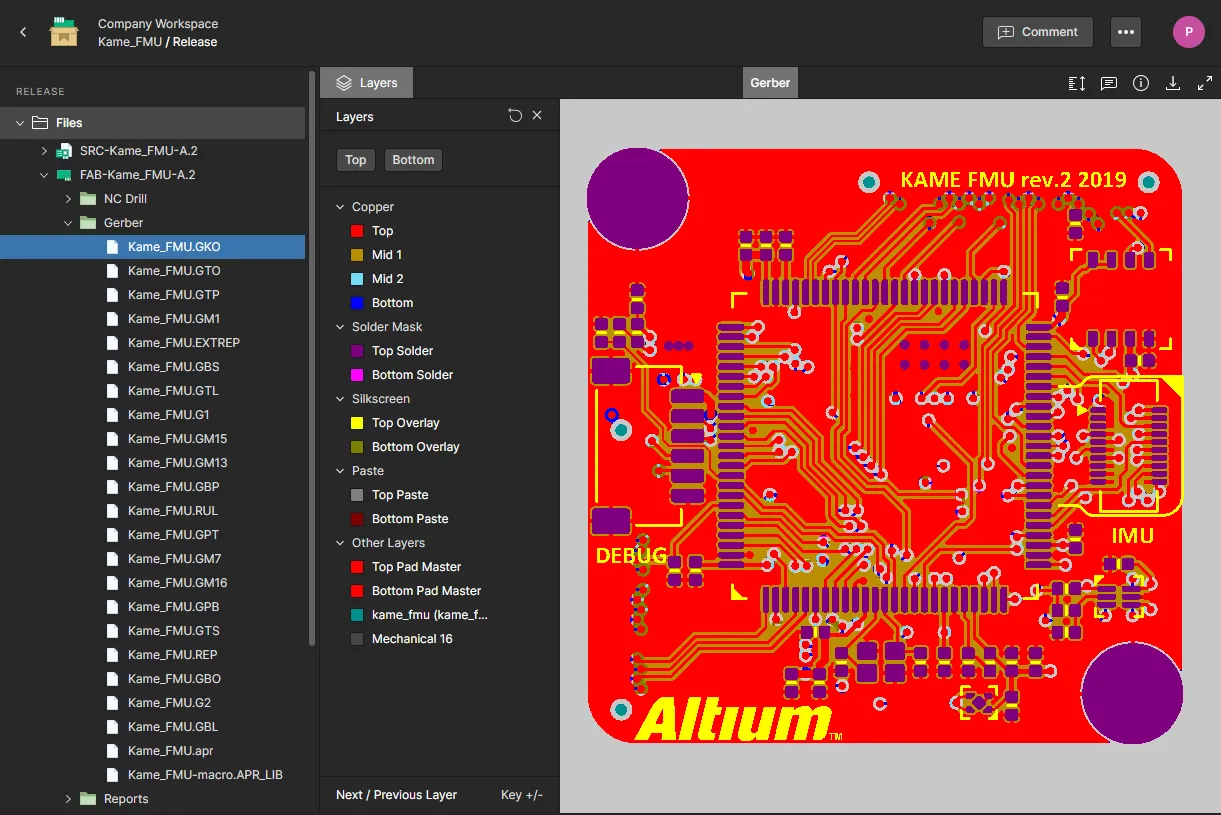Toggle the Mid 1 layer visibility
The image size is (1221, 815).
(357, 255)
